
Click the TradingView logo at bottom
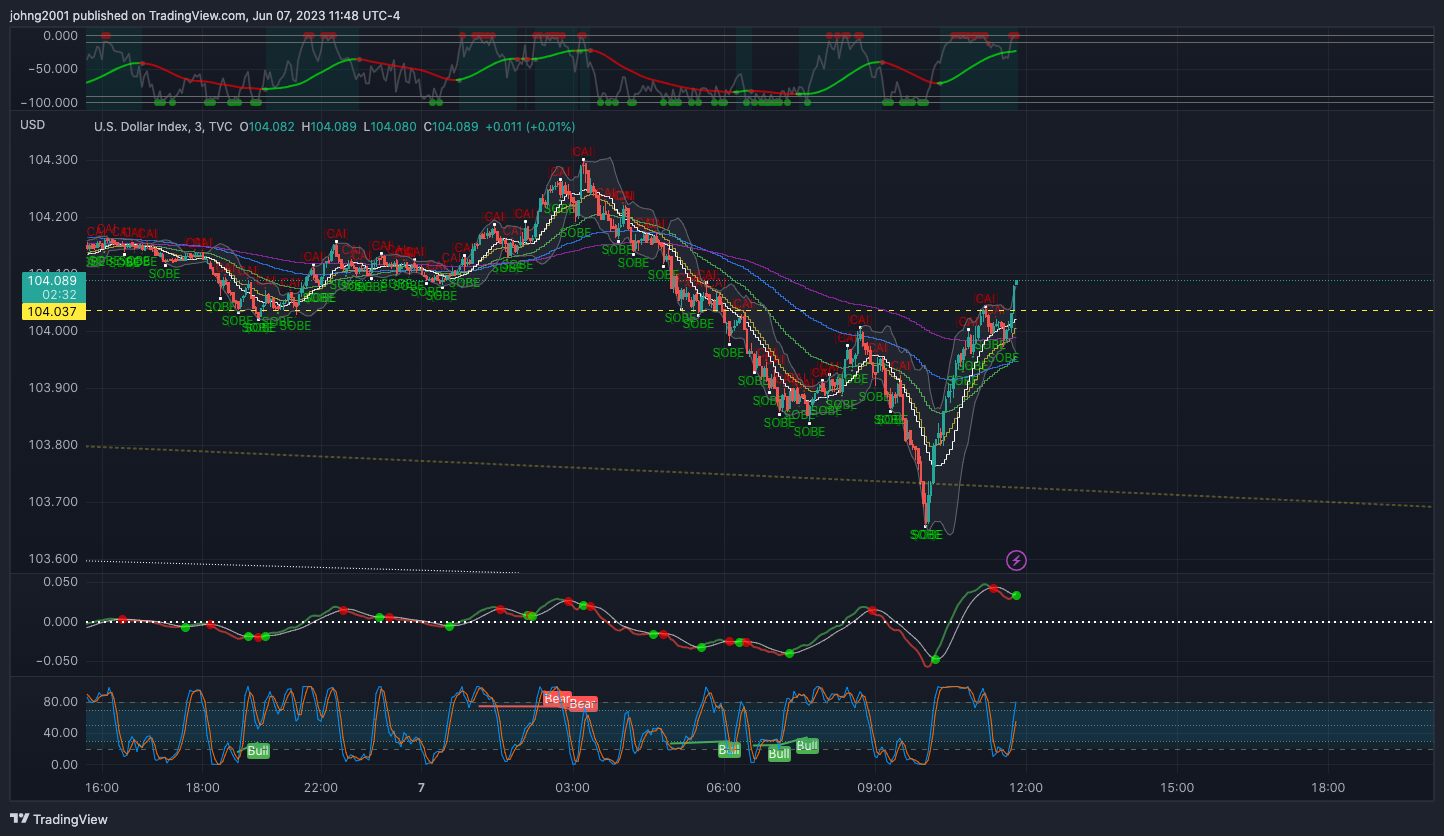click(59, 819)
